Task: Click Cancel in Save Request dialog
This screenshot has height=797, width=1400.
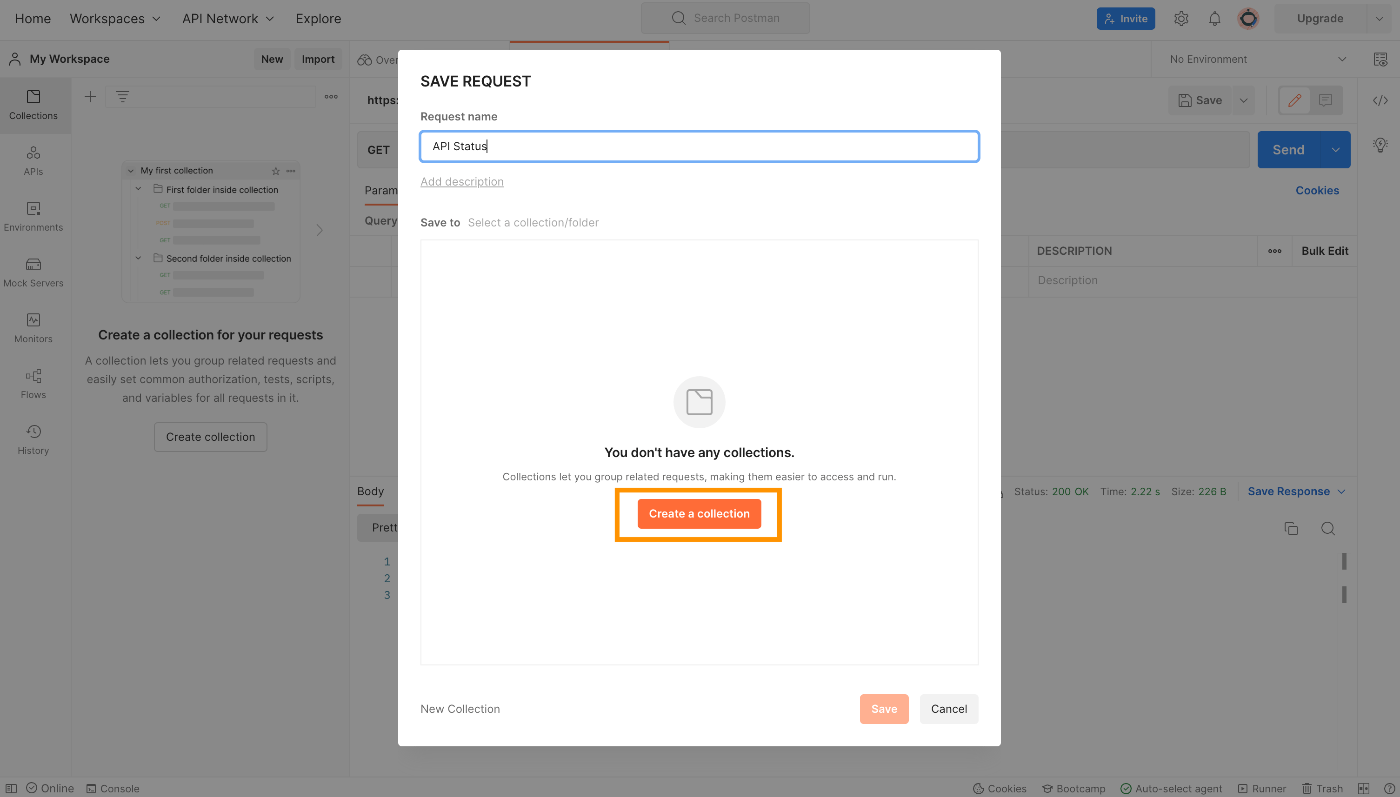Action: pyautogui.click(x=949, y=709)
